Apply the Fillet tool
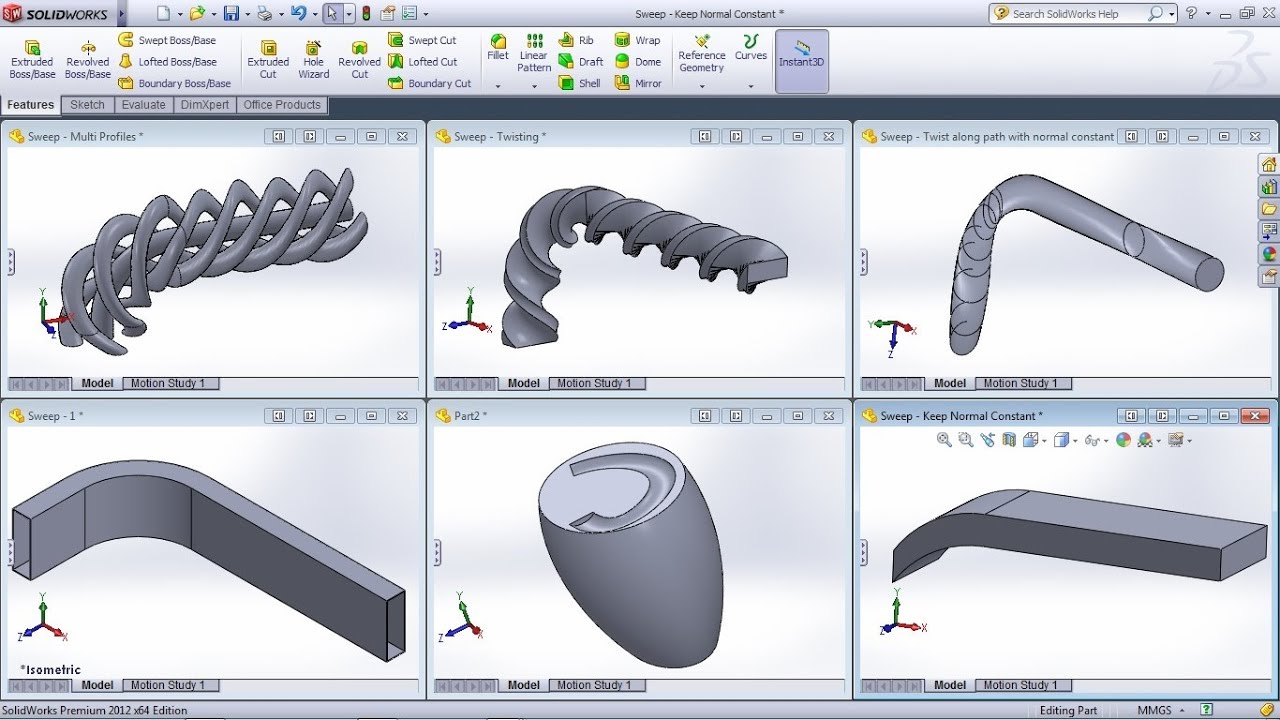The height and width of the screenshot is (720, 1280). (x=498, y=48)
